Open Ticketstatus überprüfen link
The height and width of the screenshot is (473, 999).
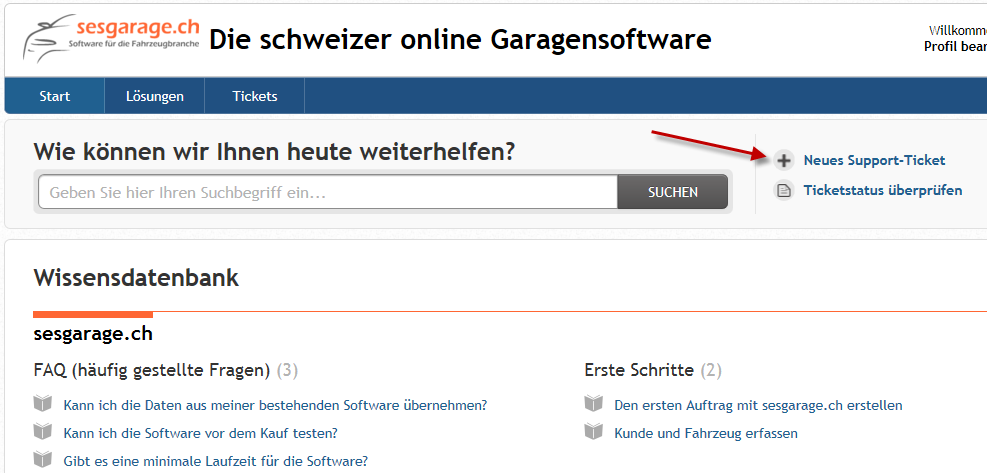[x=883, y=190]
